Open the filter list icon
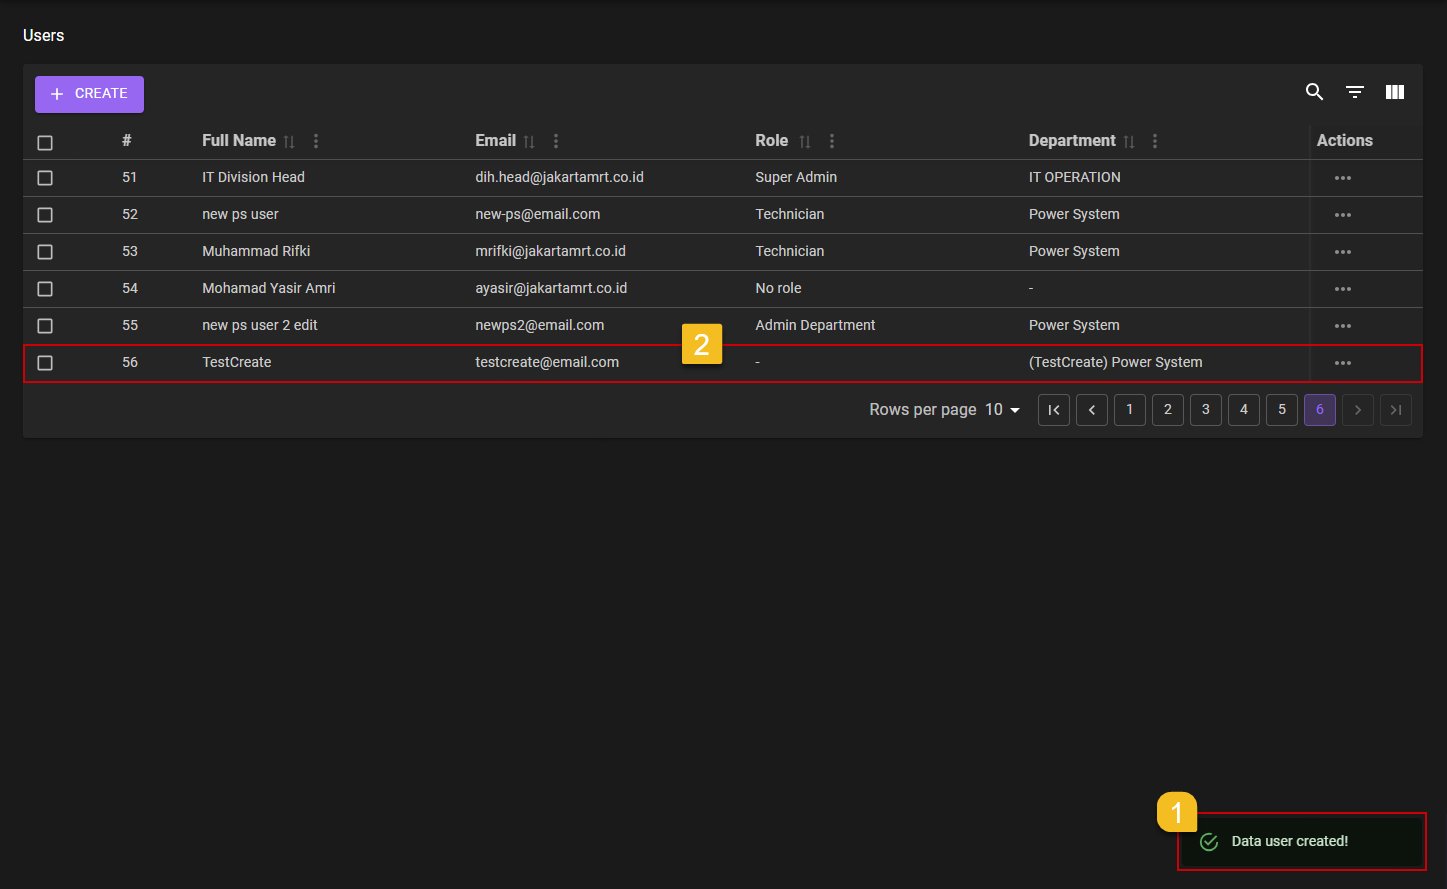 [x=1354, y=92]
